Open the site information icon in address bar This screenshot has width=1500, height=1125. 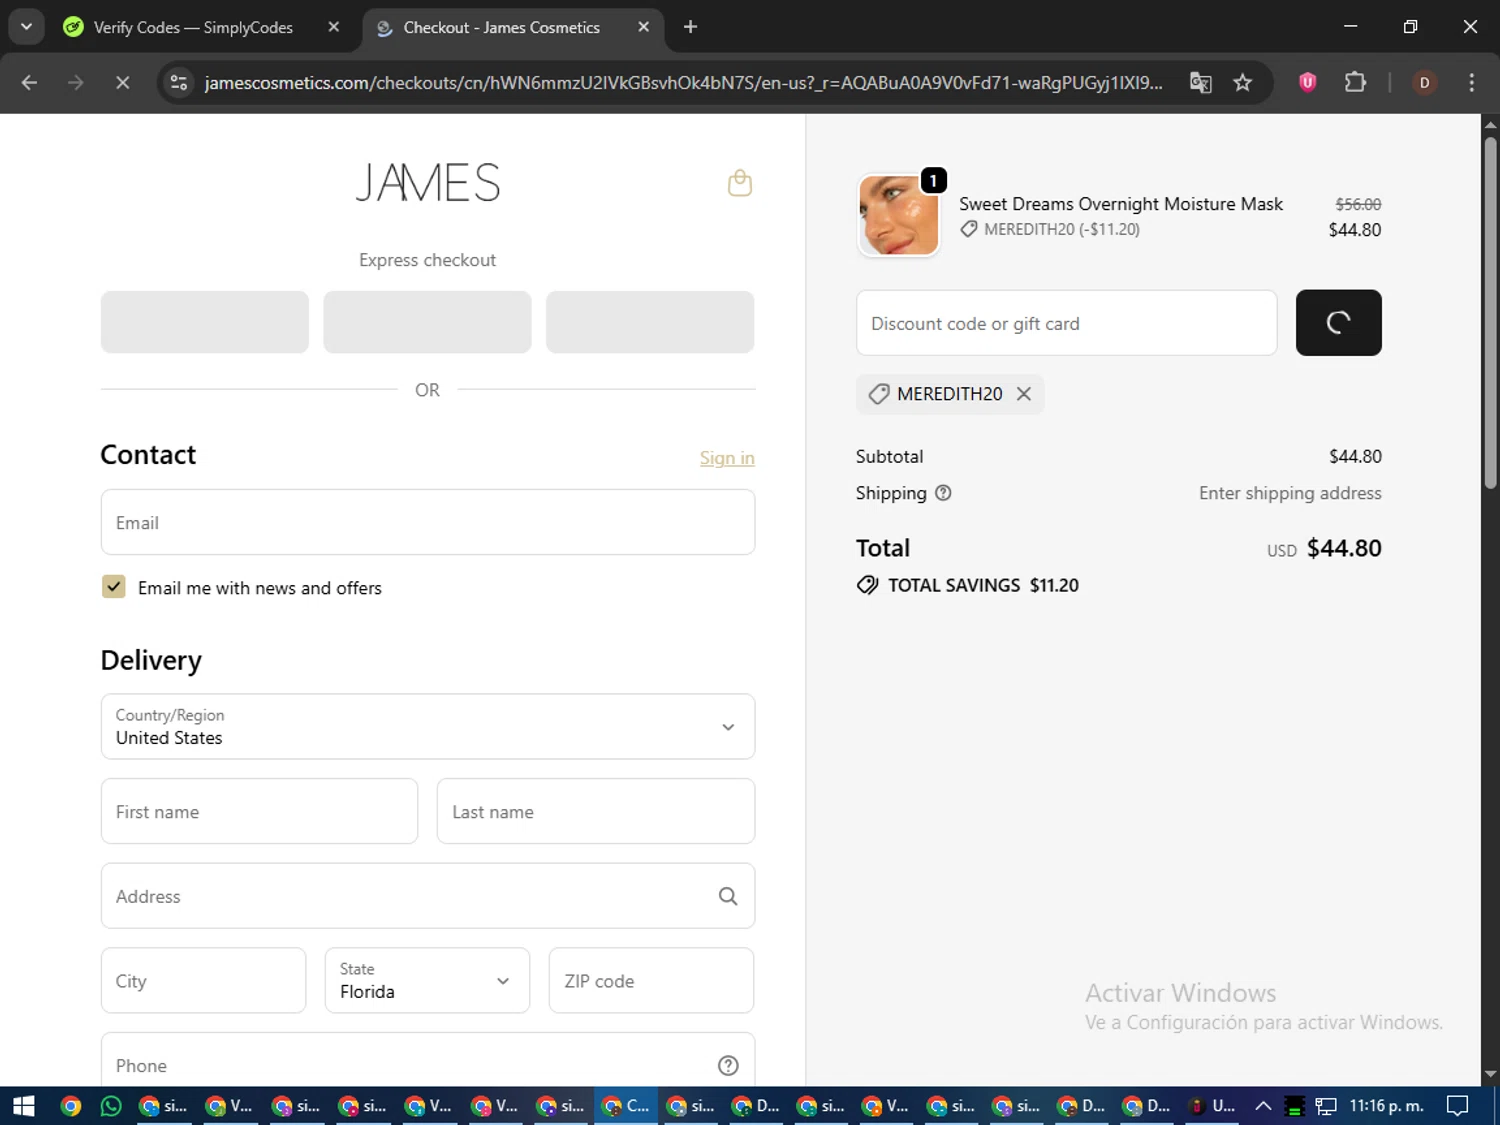[179, 83]
